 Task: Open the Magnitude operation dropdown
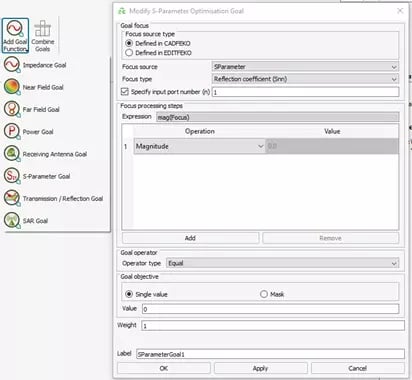coord(200,146)
